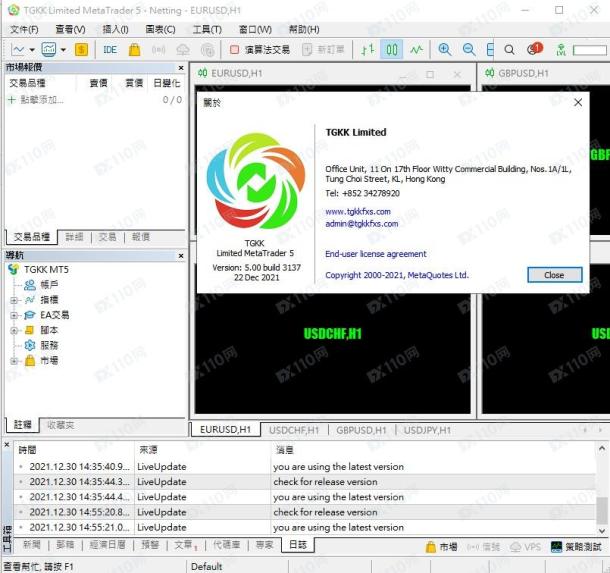This screenshot has width=610, height=573.
Task: Switch to GBPUSD,H1 chart tab
Action: point(361,430)
